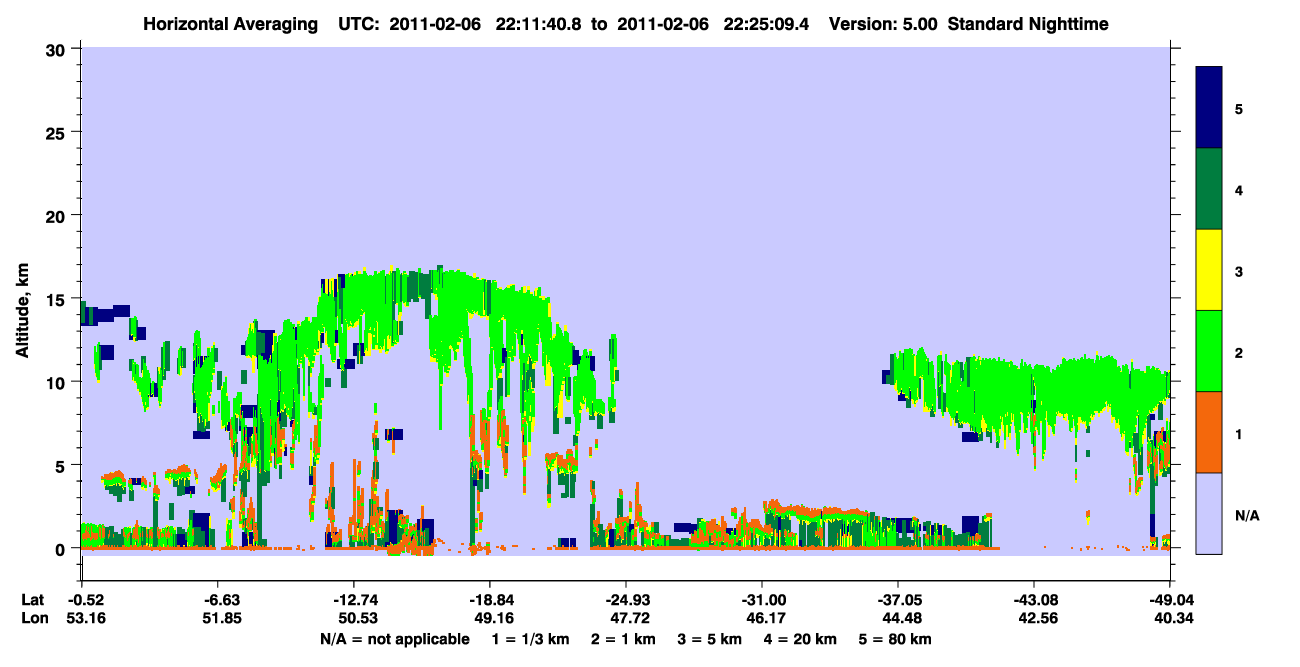Click the yellow colorbar segment labeled 3
This screenshot has height=667, width=1300.
[x=1209, y=270]
